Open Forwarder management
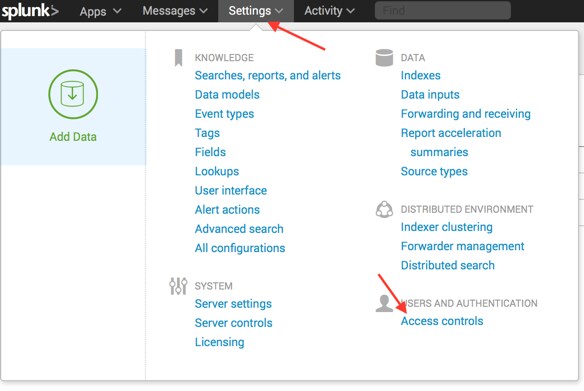This screenshot has height=391, width=584. point(462,246)
